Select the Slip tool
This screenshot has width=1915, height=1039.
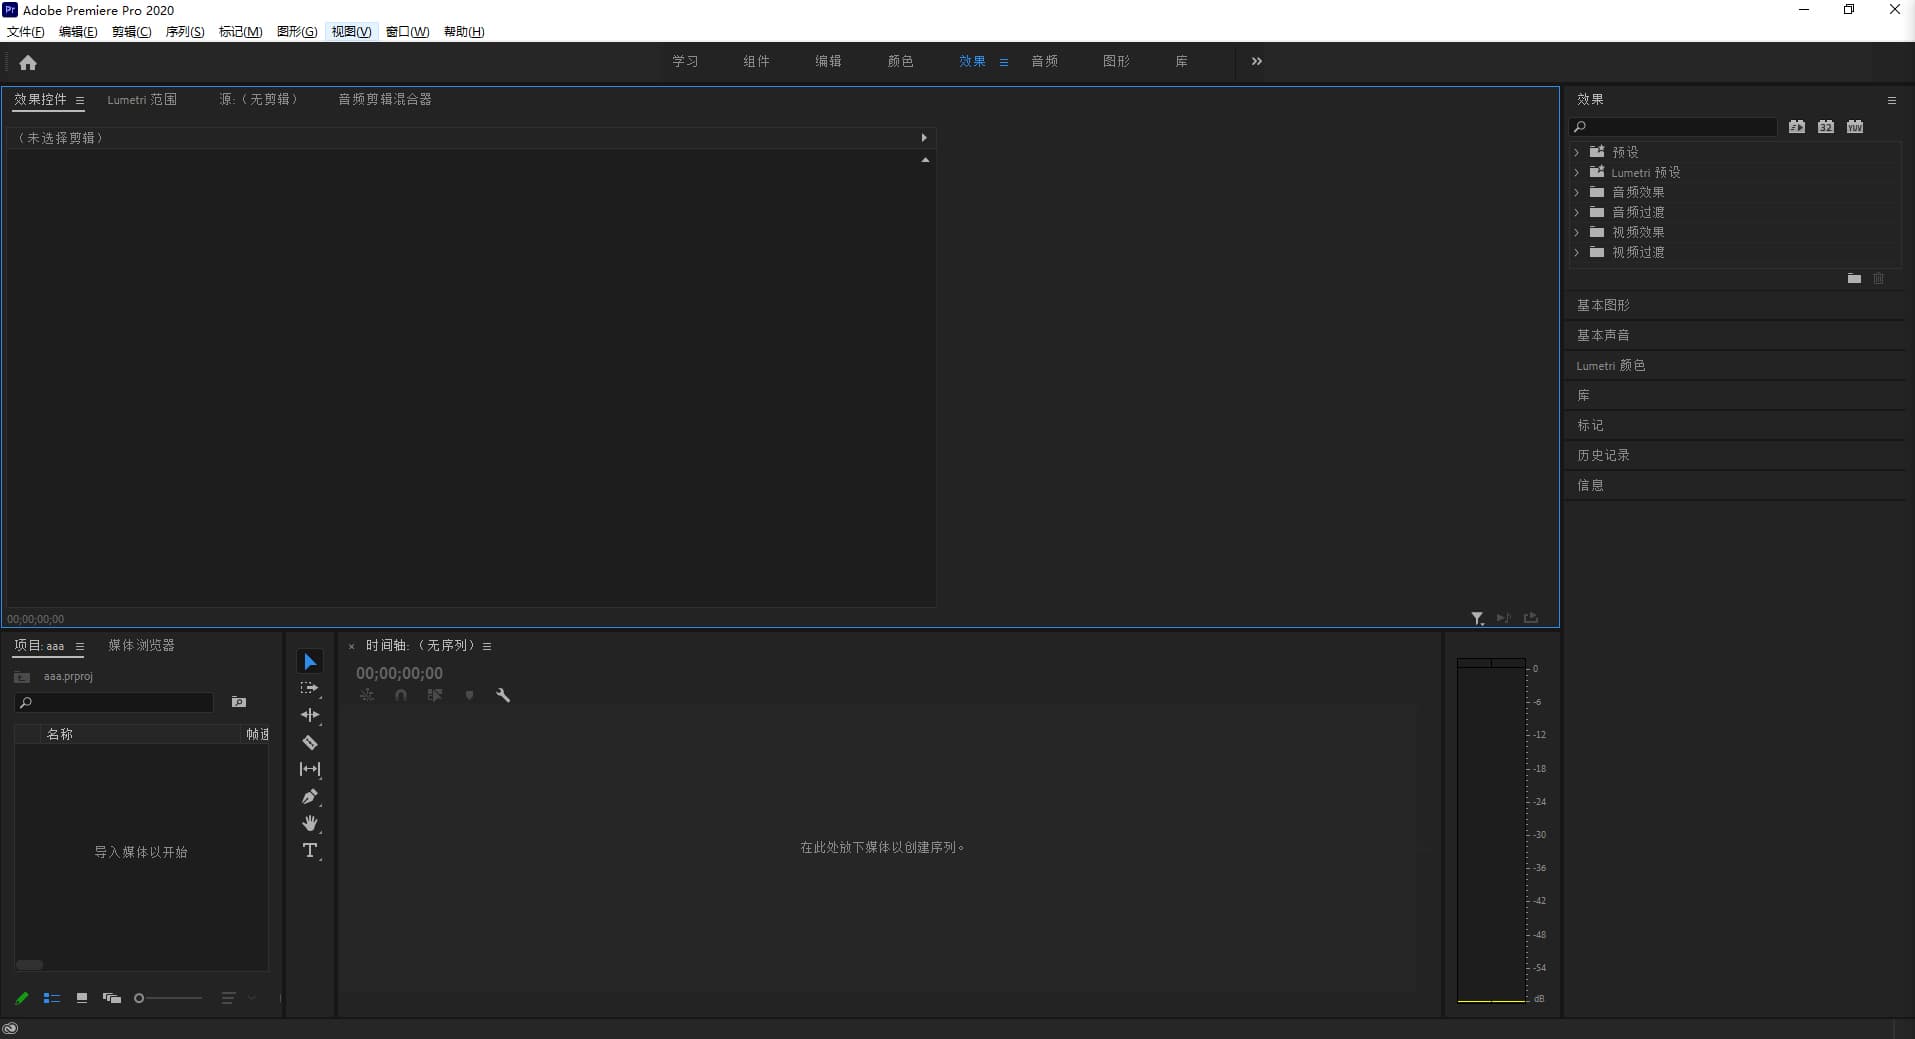pyautogui.click(x=310, y=769)
